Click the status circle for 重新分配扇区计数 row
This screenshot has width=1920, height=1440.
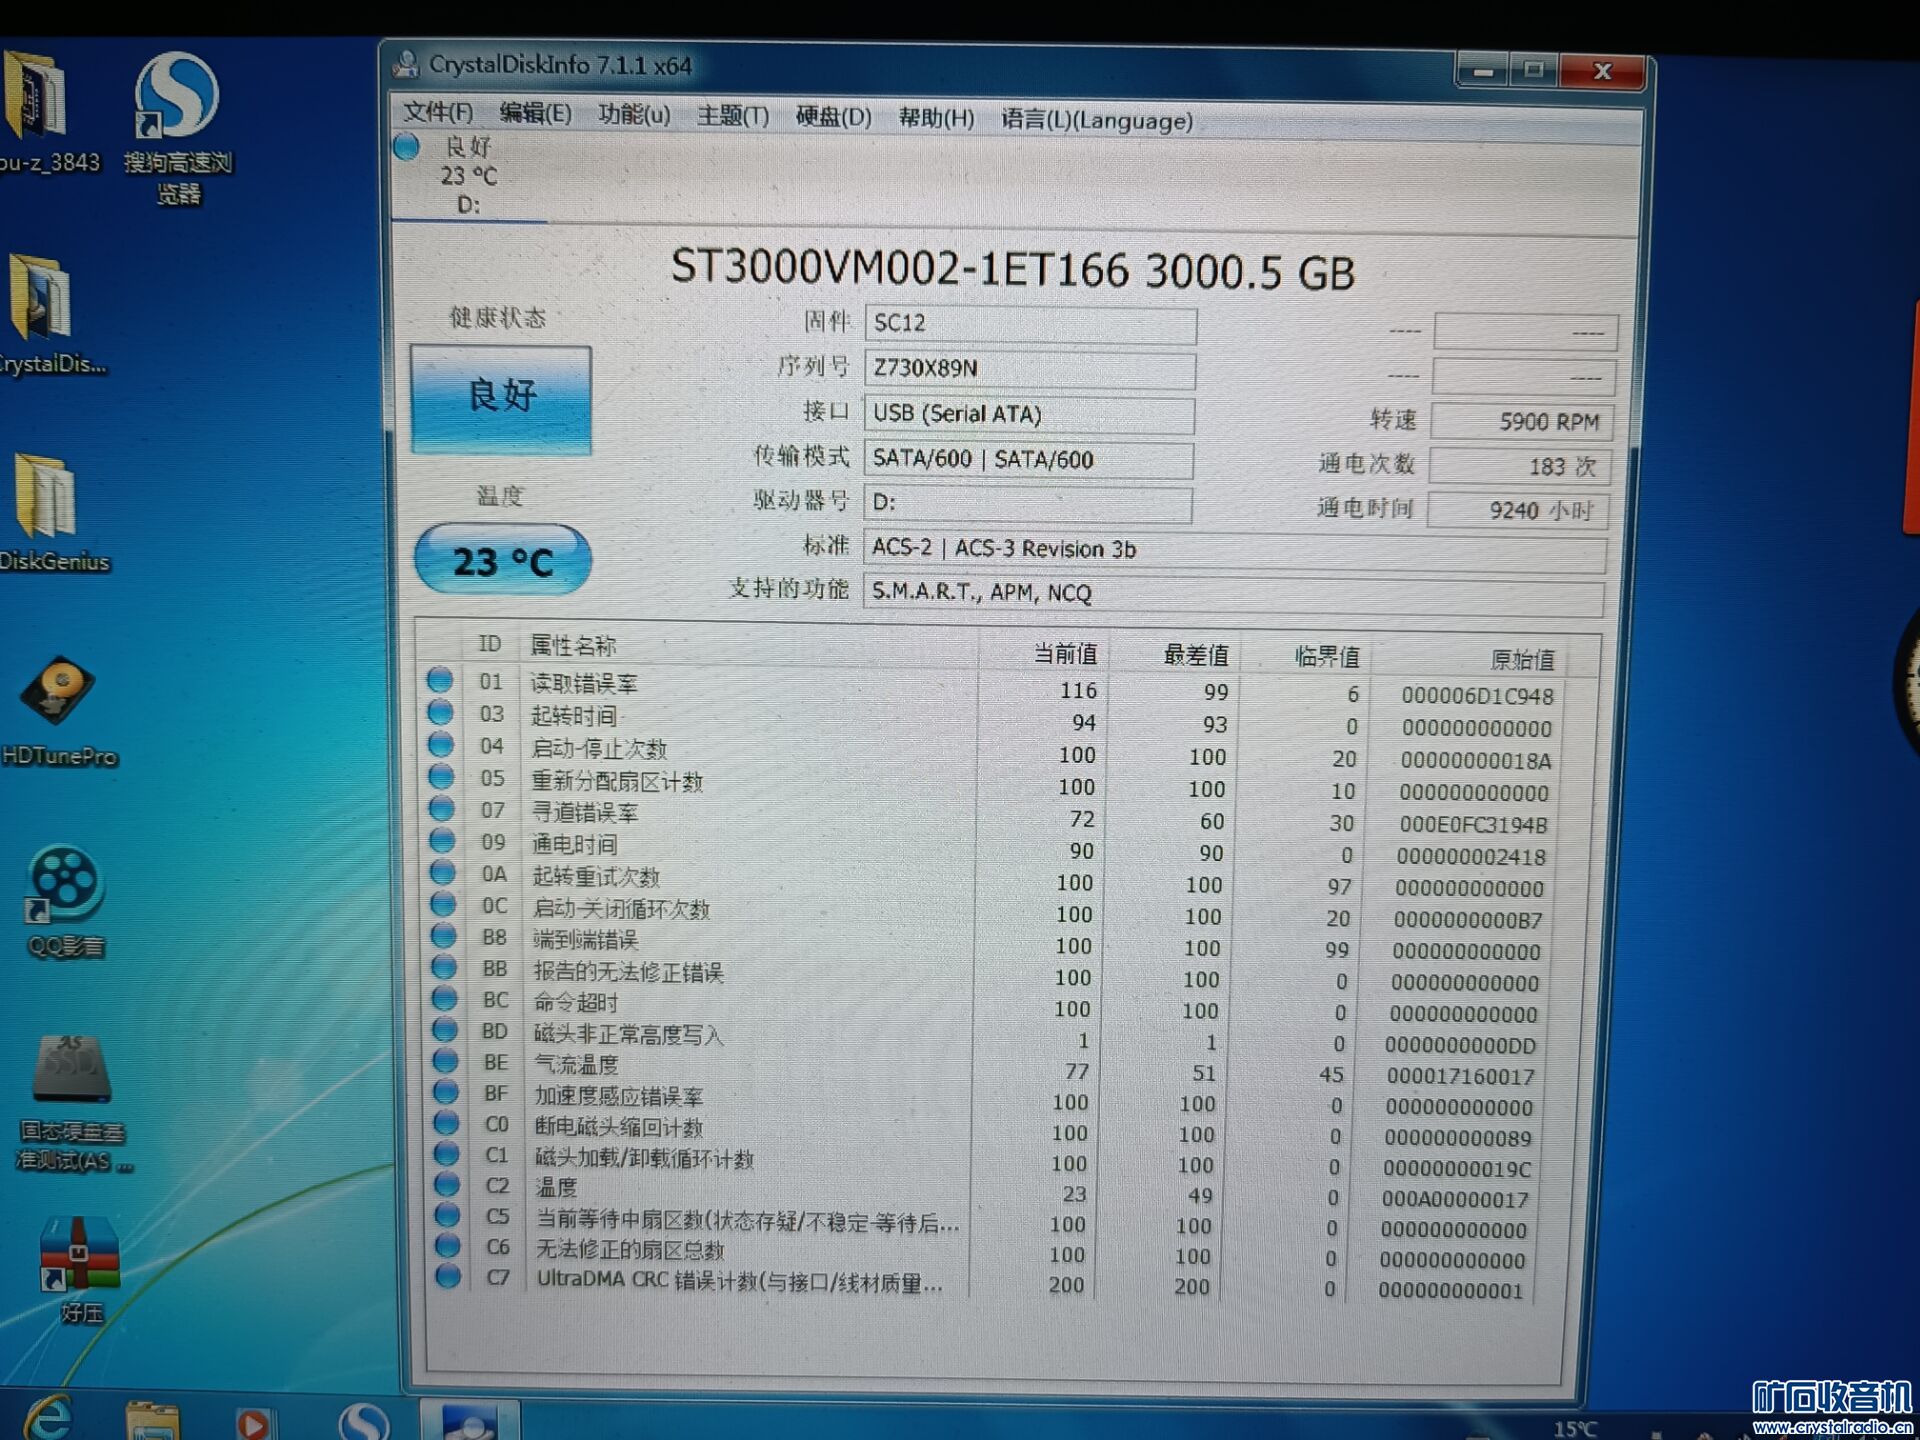coord(441,776)
